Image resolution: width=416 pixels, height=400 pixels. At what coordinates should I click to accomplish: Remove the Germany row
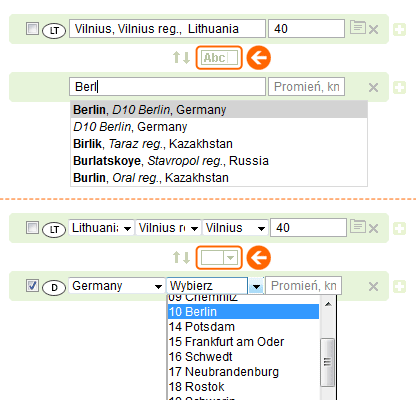tap(373, 286)
